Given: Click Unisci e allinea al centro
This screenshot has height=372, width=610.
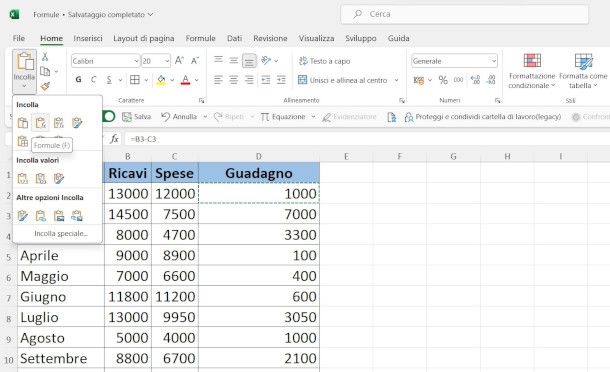Looking at the screenshot, I should click(343, 80).
